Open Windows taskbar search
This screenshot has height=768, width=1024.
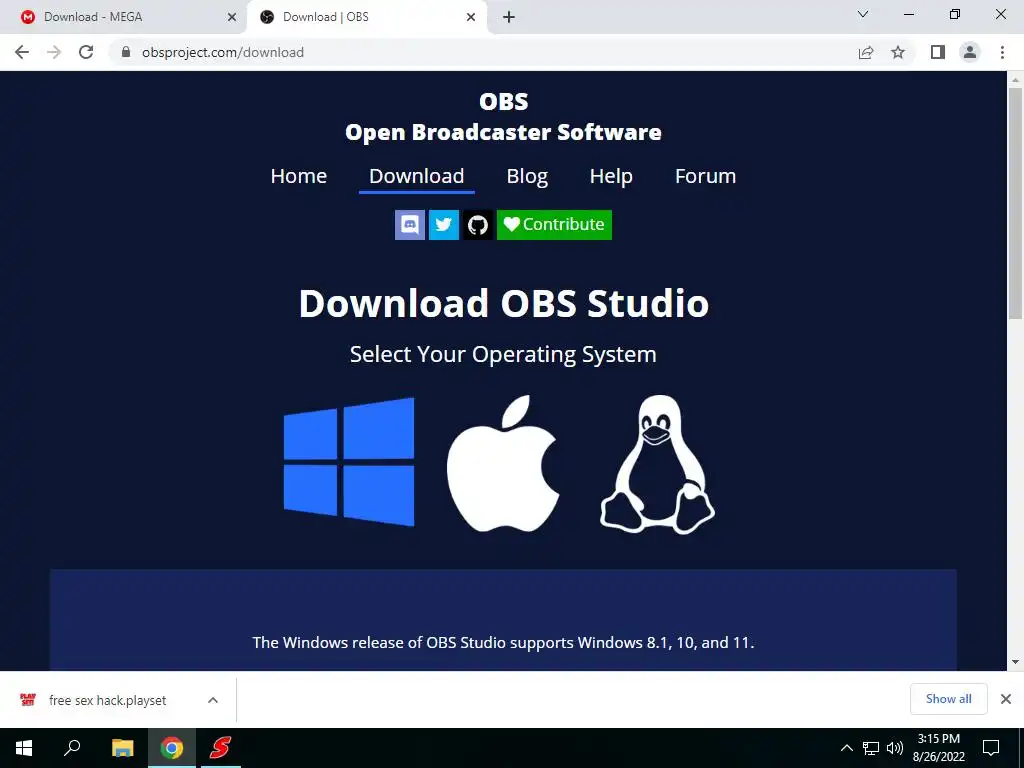pyautogui.click(x=72, y=748)
